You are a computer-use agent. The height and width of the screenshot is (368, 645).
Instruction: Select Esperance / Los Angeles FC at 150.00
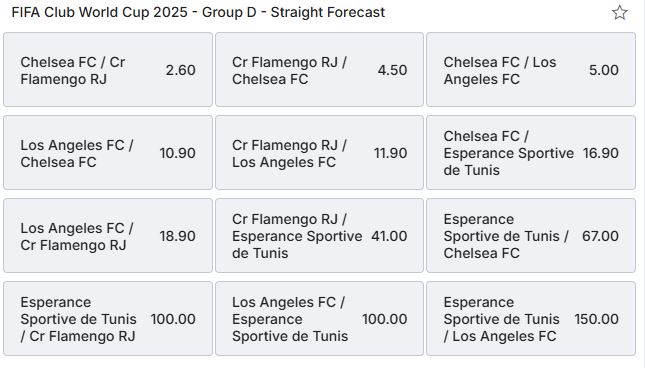531,319
